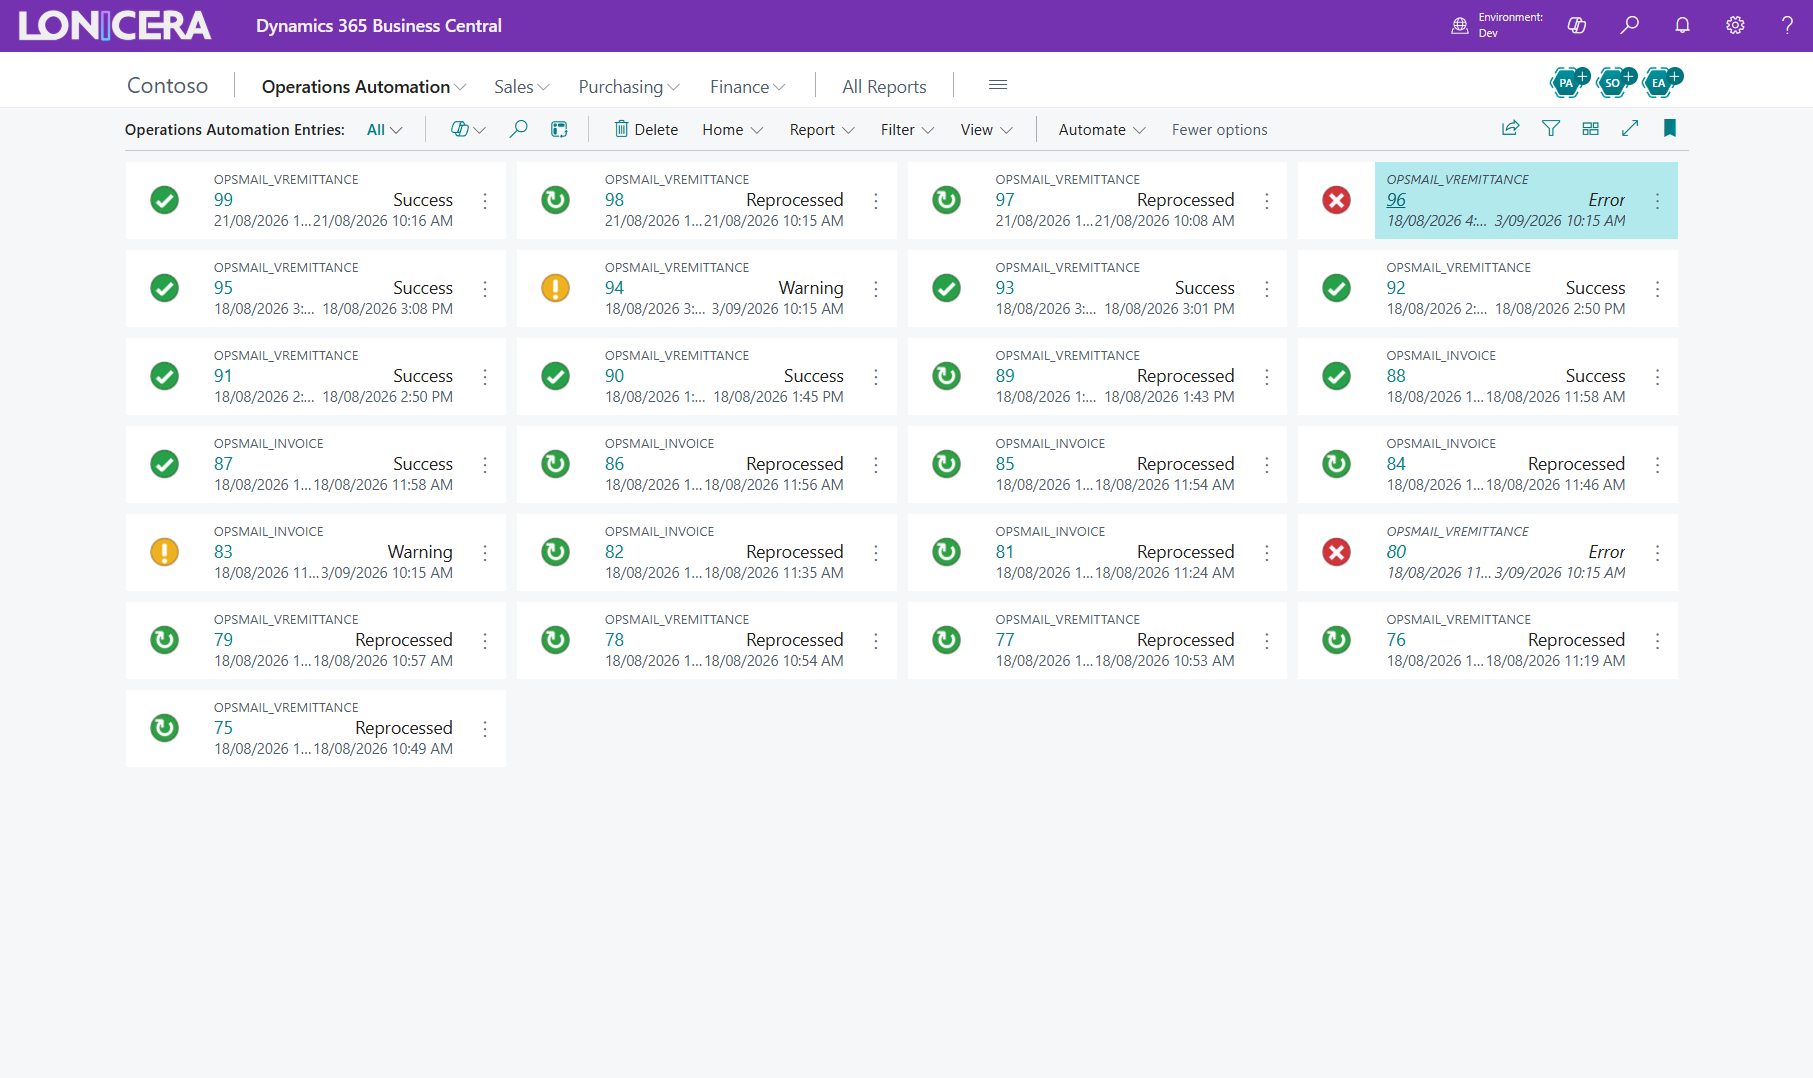The height and width of the screenshot is (1078, 1813).
Task: Expand the Operations Automation menu
Action: (364, 87)
